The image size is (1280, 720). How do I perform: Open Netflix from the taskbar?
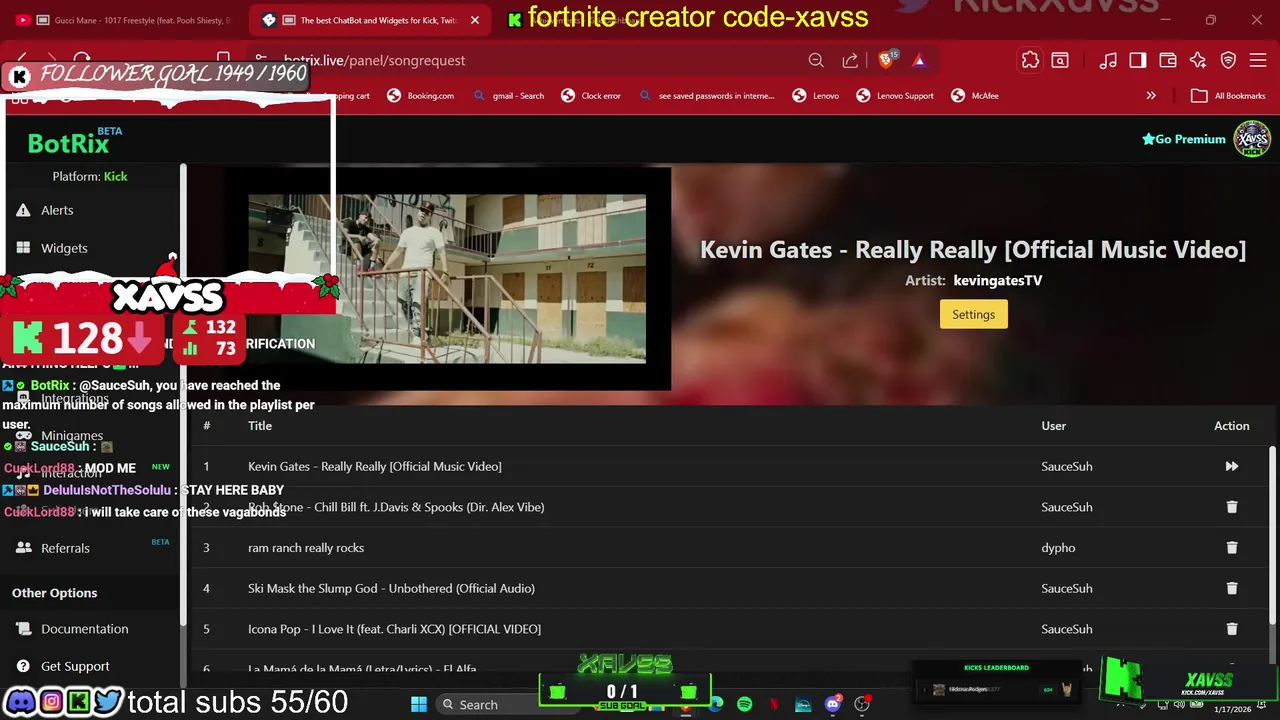pyautogui.click(x=774, y=704)
